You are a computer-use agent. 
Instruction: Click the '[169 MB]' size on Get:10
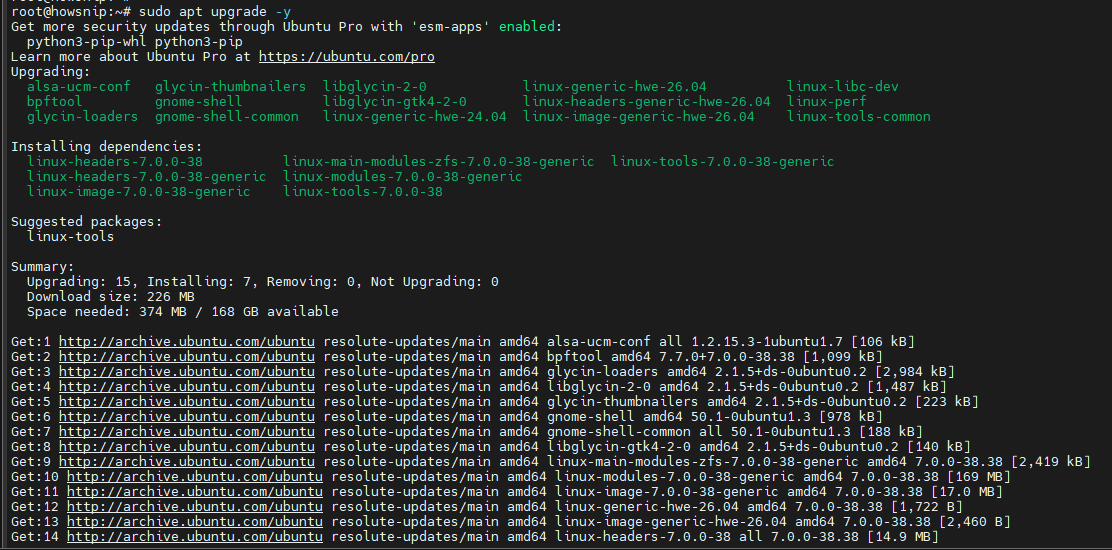click(x=979, y=476)
